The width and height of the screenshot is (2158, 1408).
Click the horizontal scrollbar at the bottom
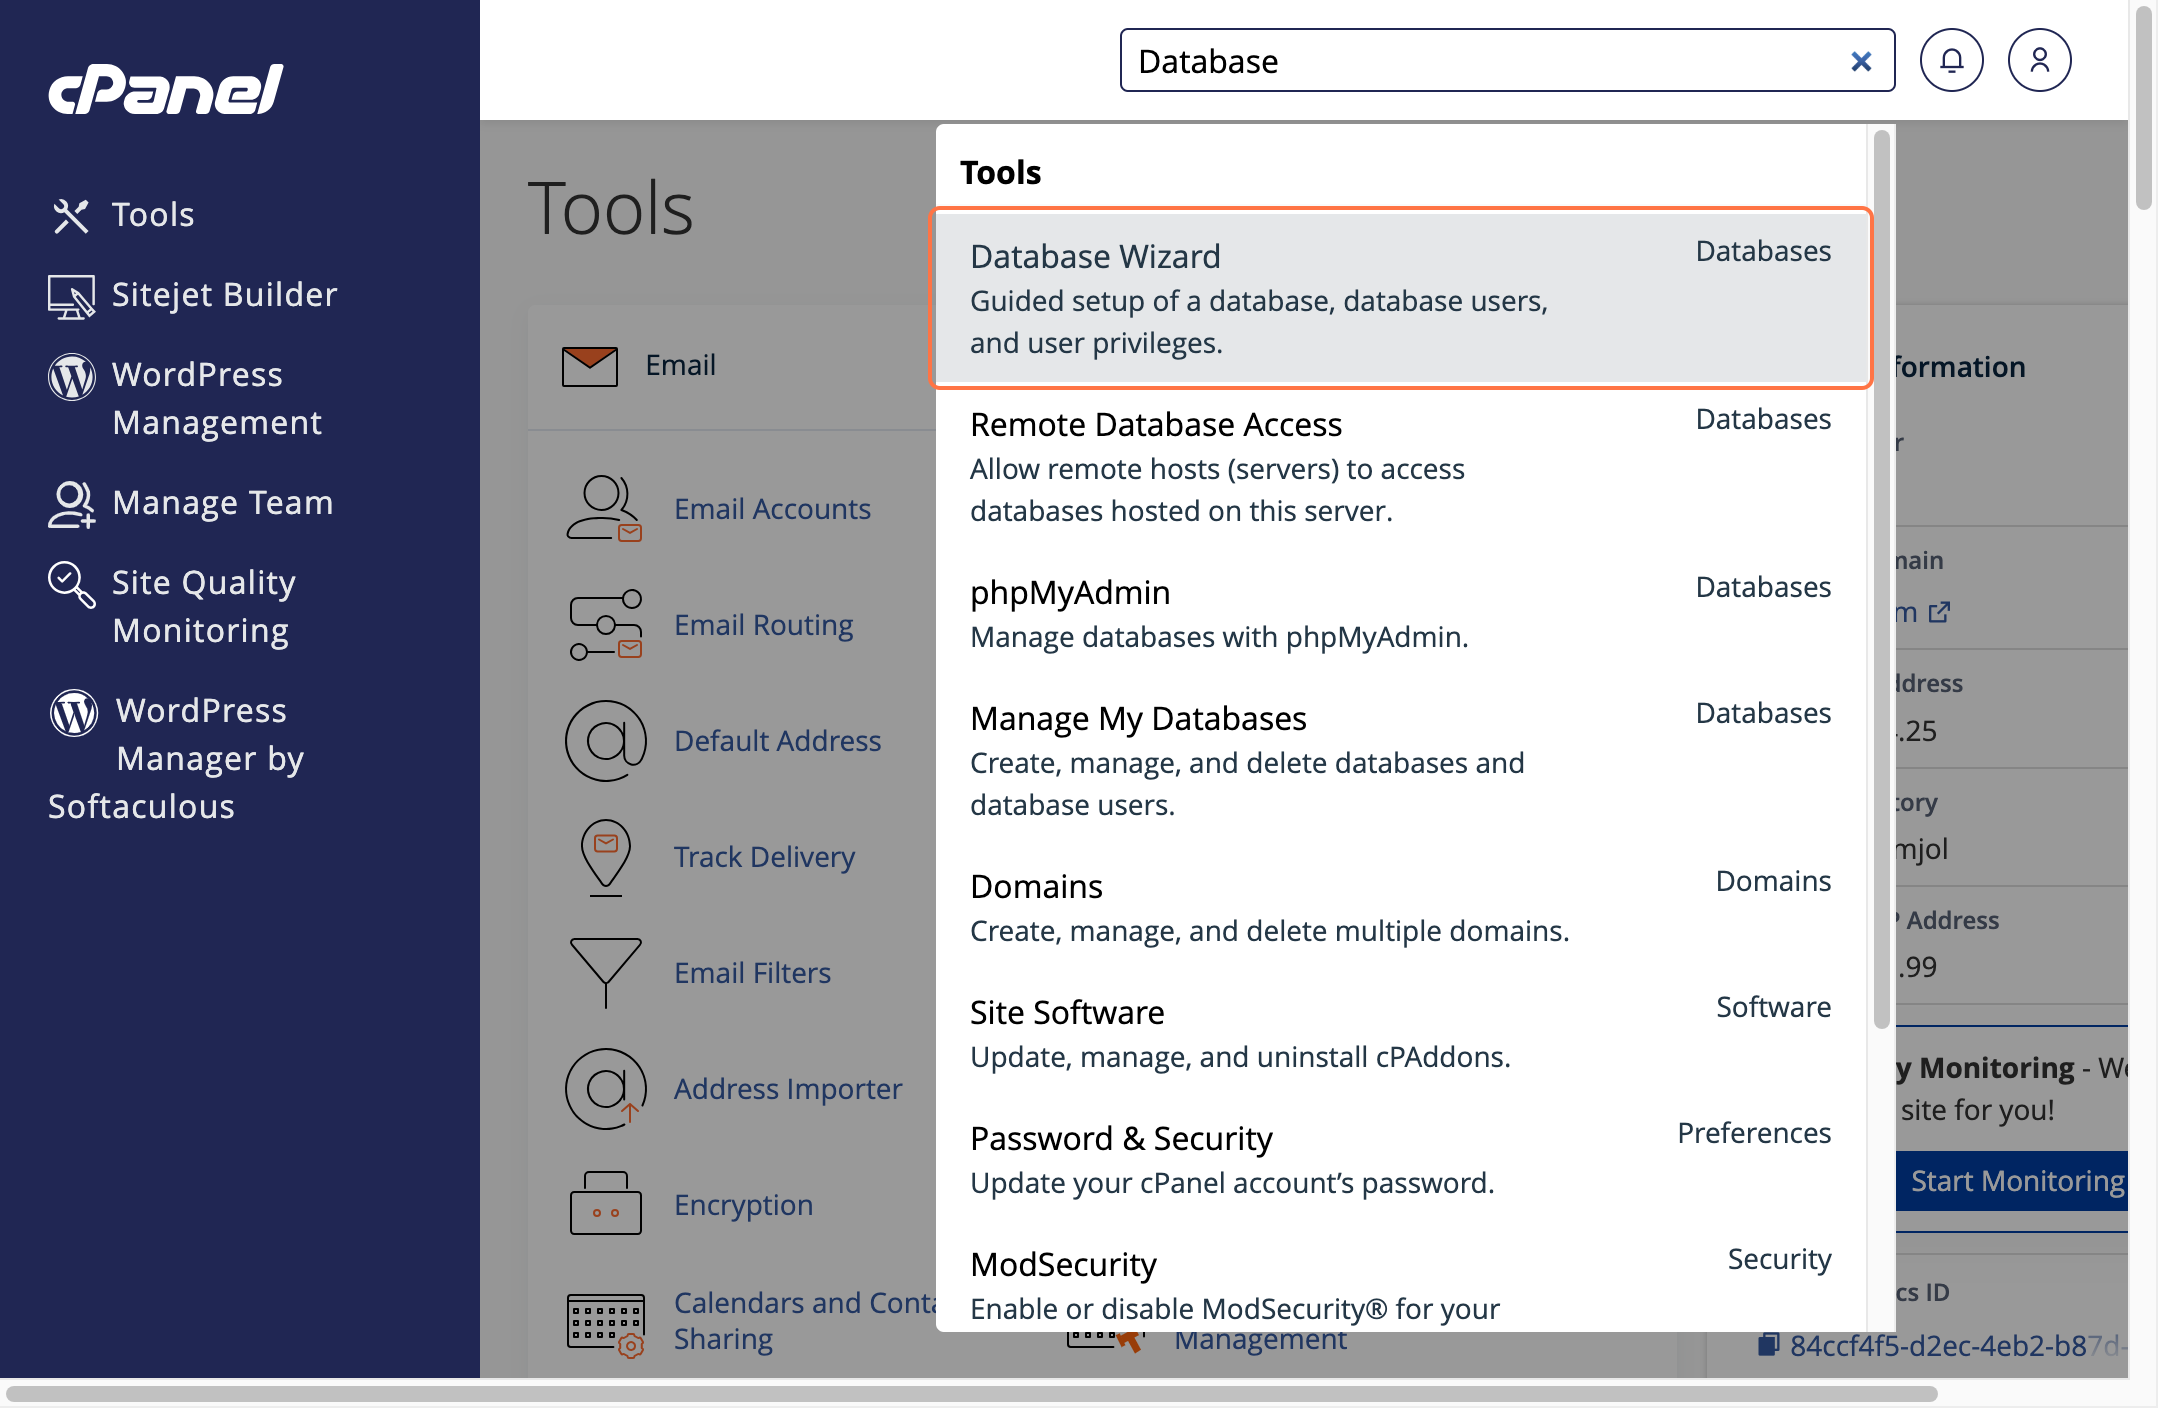972,1394
